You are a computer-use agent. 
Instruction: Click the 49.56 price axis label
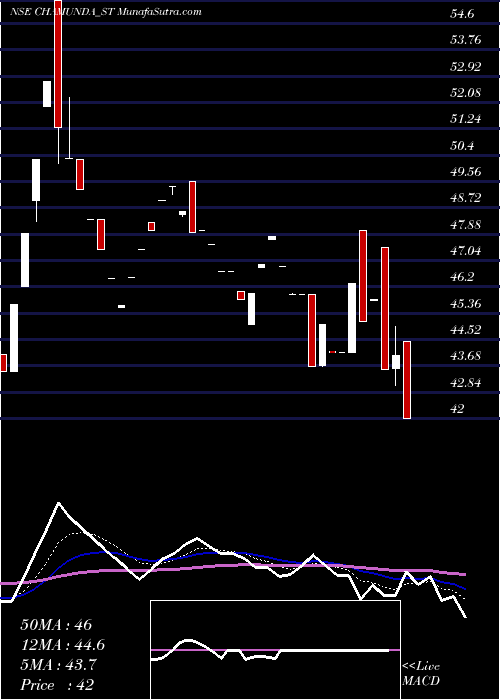tap(466, 172)
